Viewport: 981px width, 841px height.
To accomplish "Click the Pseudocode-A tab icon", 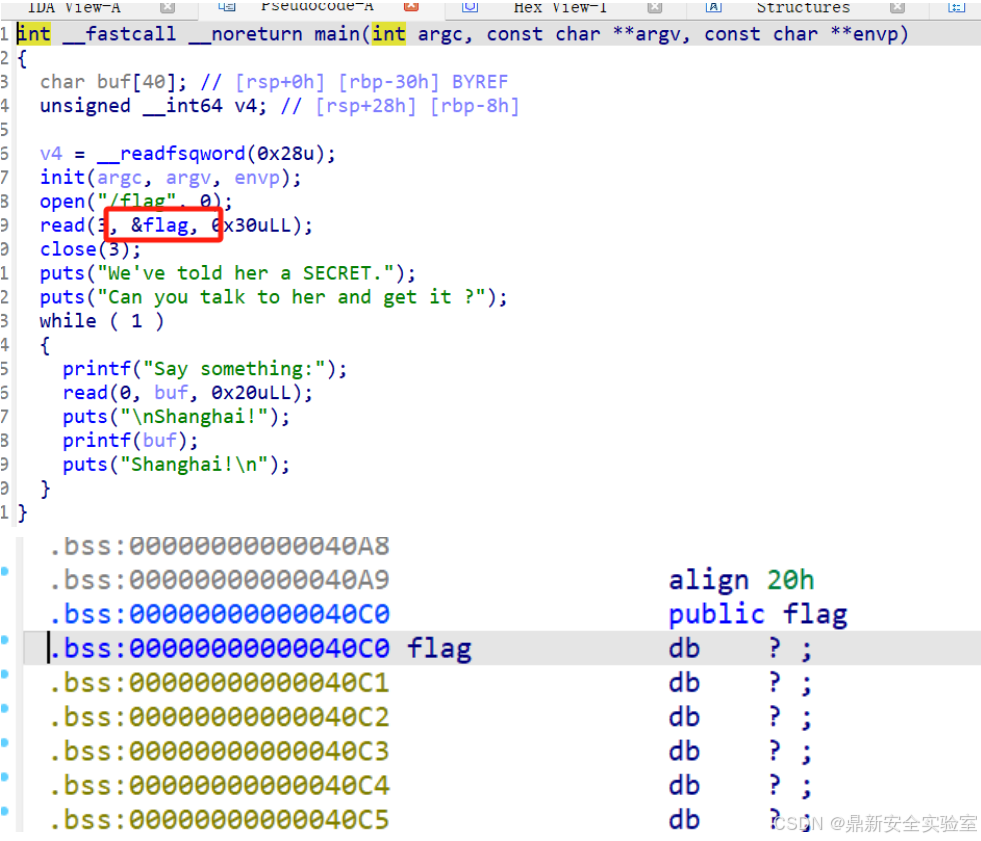I will [x=225, y=8].
